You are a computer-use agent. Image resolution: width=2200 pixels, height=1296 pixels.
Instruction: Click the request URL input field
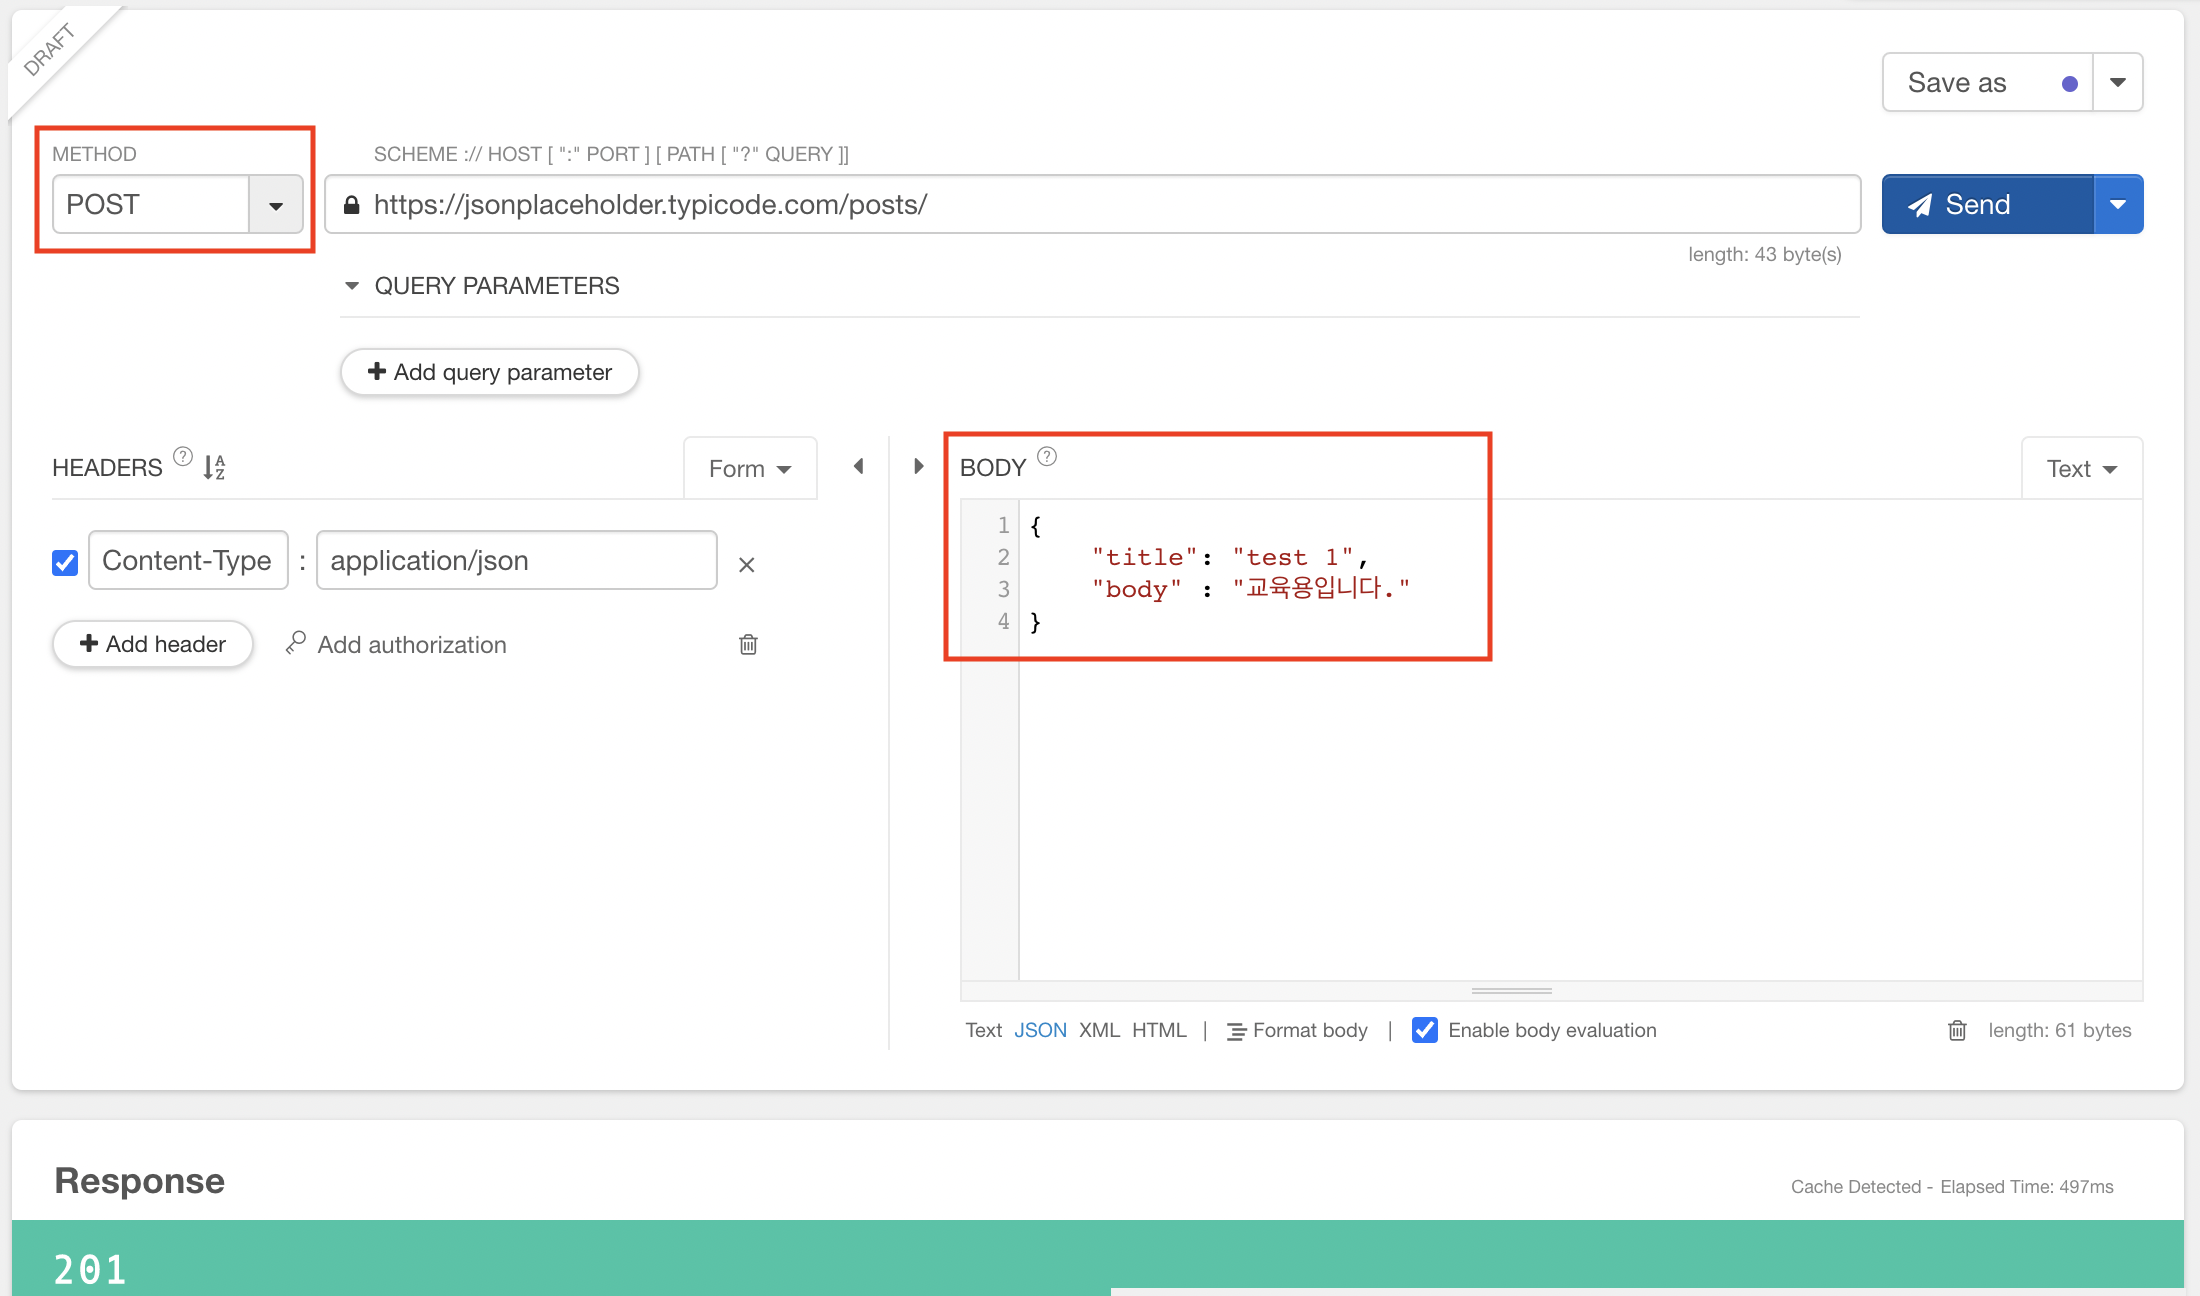point(1092,205)
